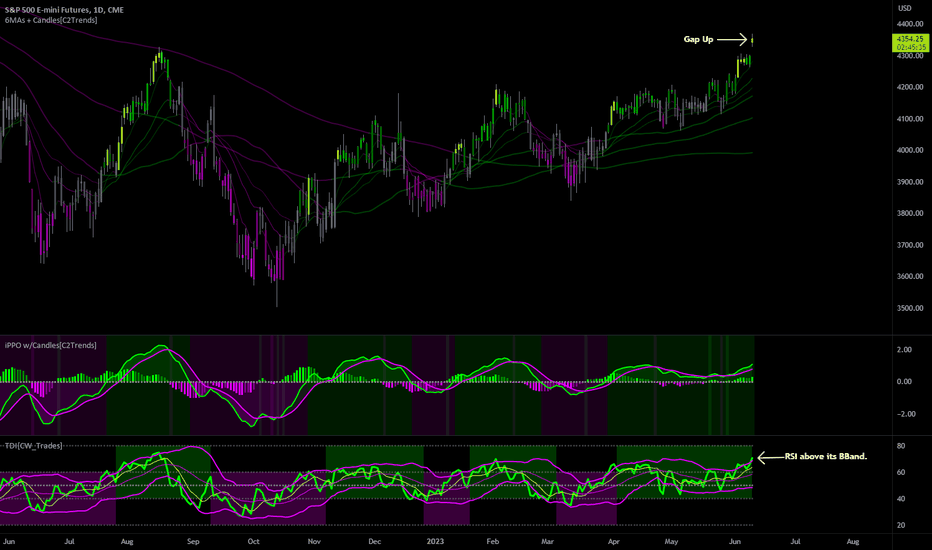Open the iPPO w/Candles[C2Trends] indicator legend
Viewport: 932px width, 550px height.
51,345
